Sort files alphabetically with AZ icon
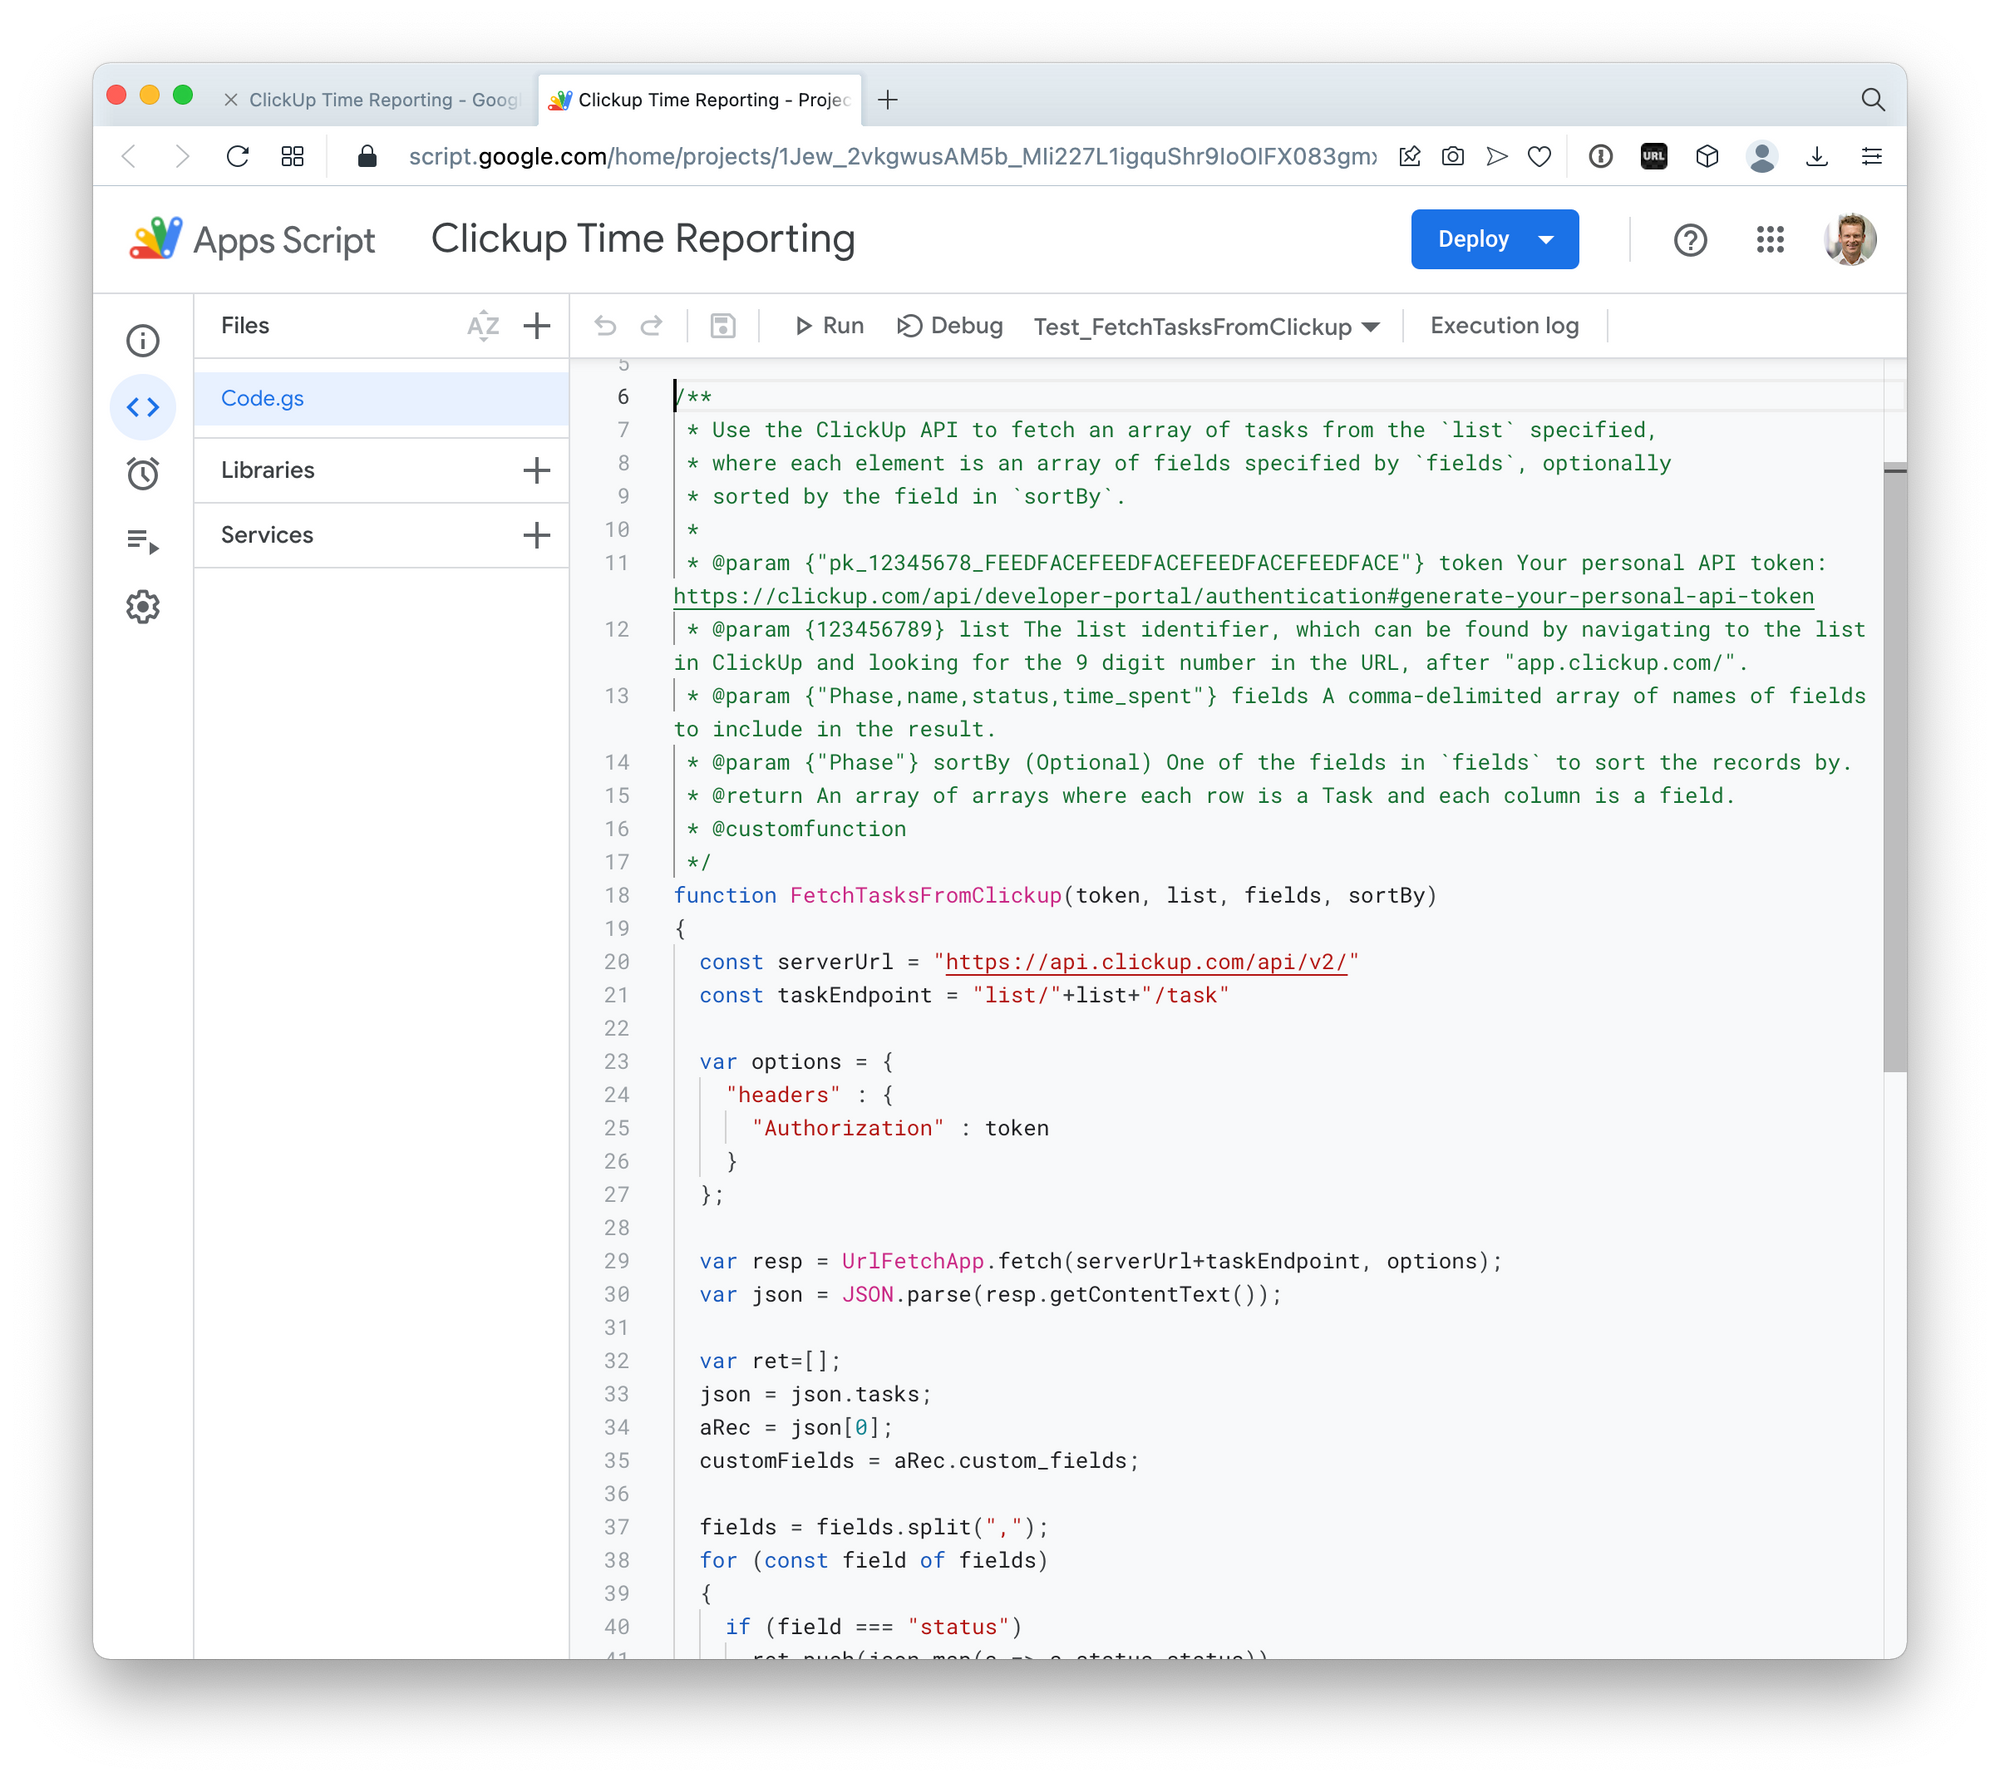This screenshot has width=2000, height=1782. (483, 326)
